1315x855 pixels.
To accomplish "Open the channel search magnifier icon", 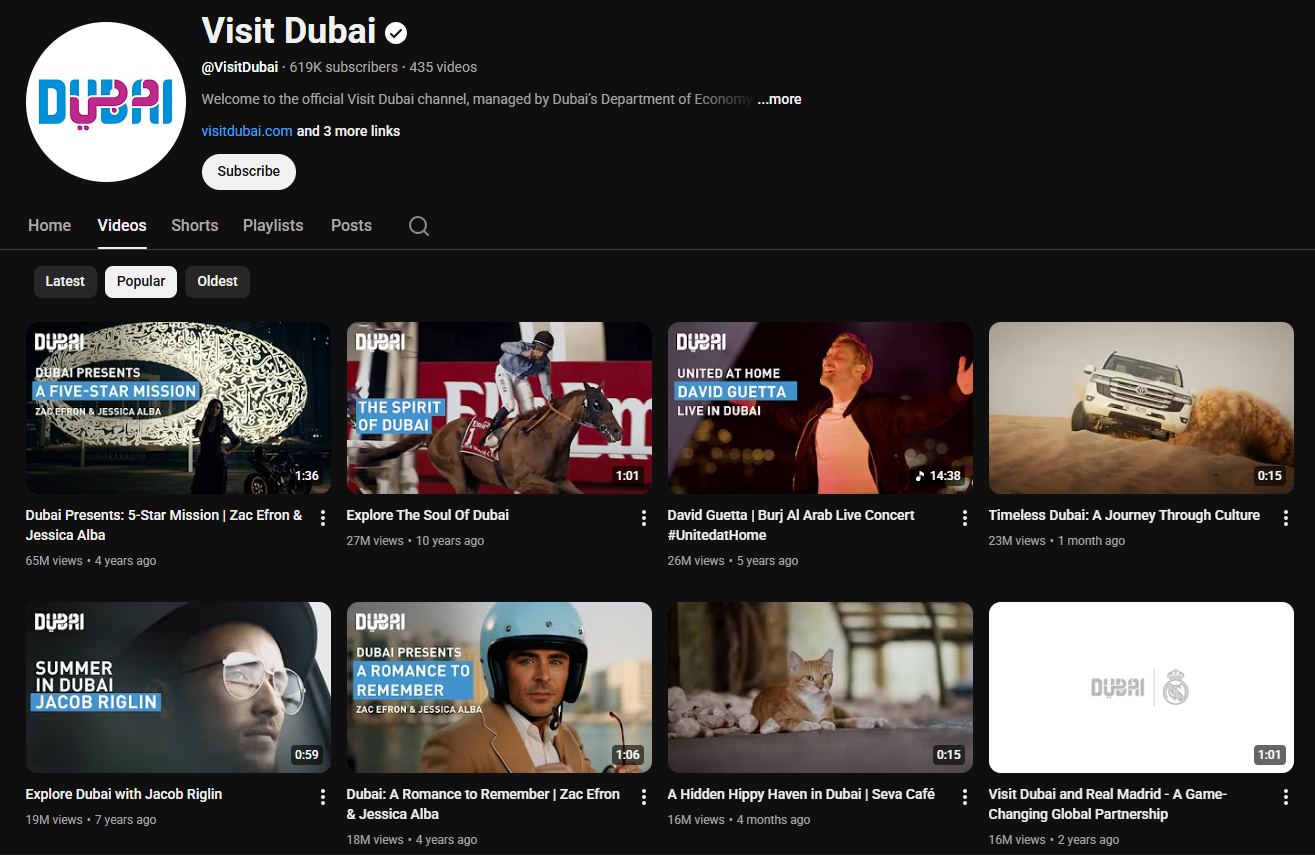I will tap(419, 226).
